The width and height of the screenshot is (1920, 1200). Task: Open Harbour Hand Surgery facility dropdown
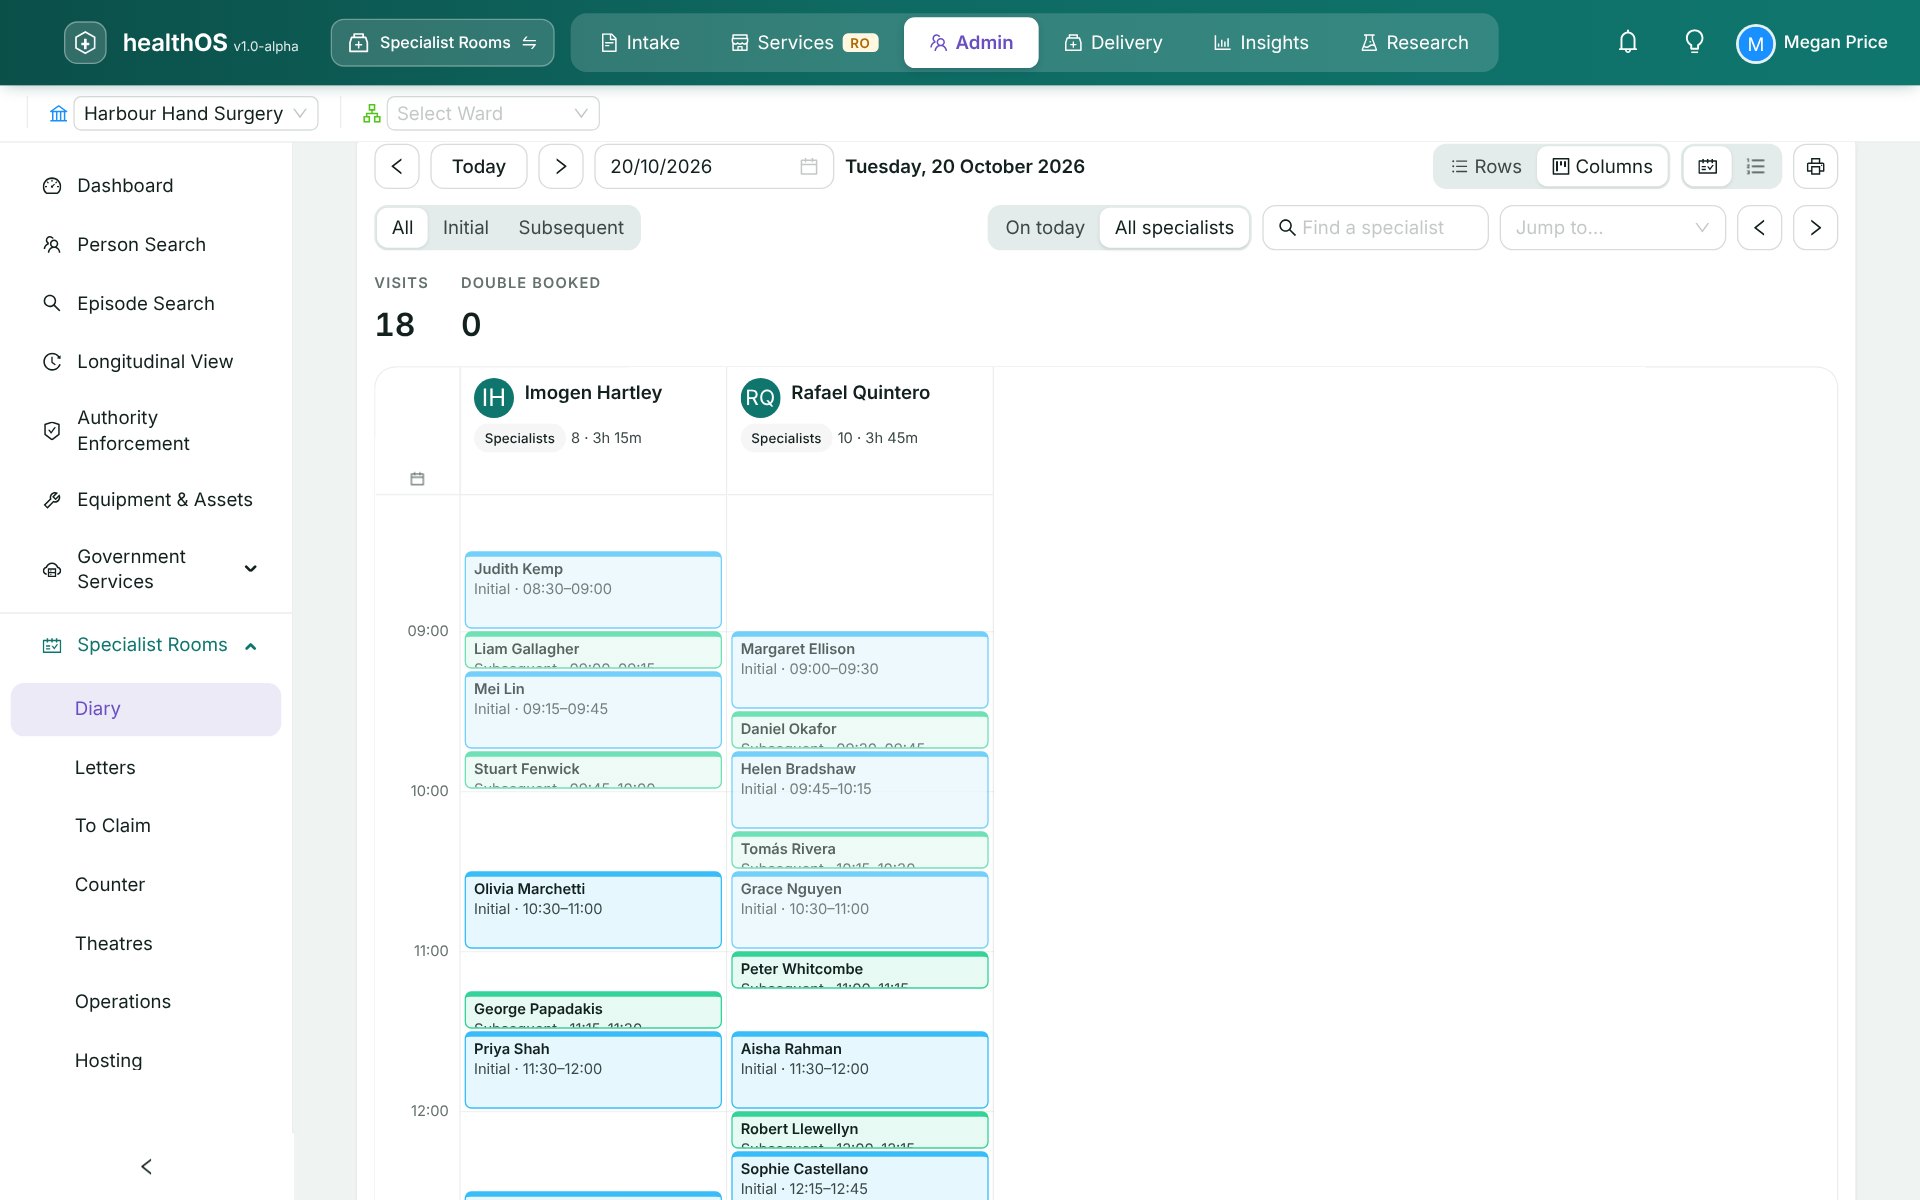click(195, 114)
